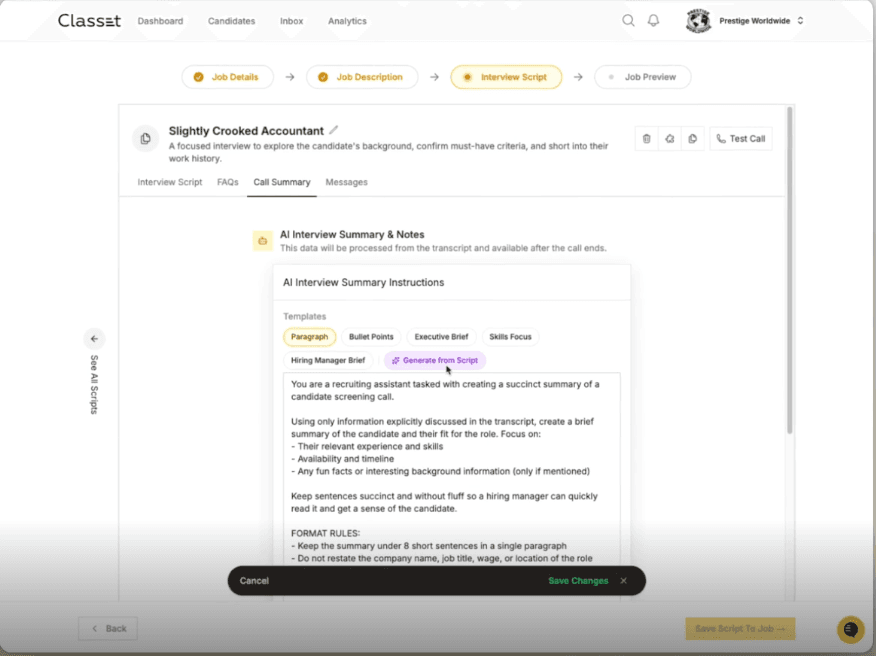Viewport: 876px width, 656px height.
Task: Select the Bullet Points template
Action: (x=371, y=337)
